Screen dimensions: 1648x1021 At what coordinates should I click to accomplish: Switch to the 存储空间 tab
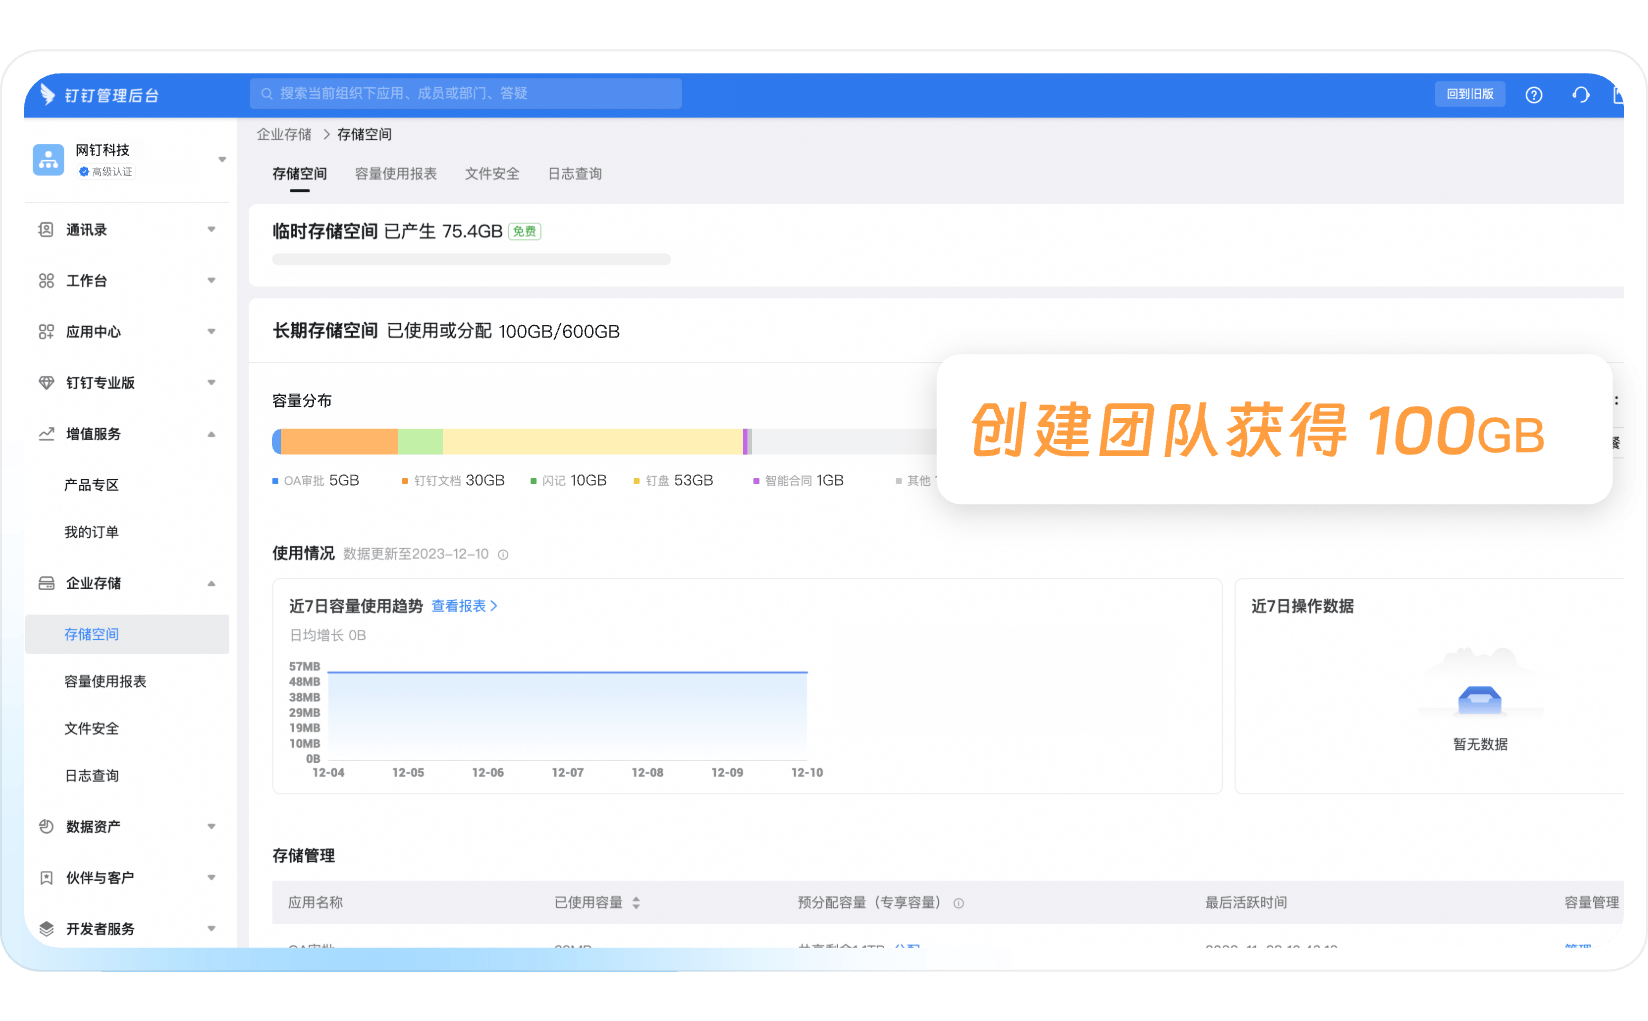click(x=299, y=174)
